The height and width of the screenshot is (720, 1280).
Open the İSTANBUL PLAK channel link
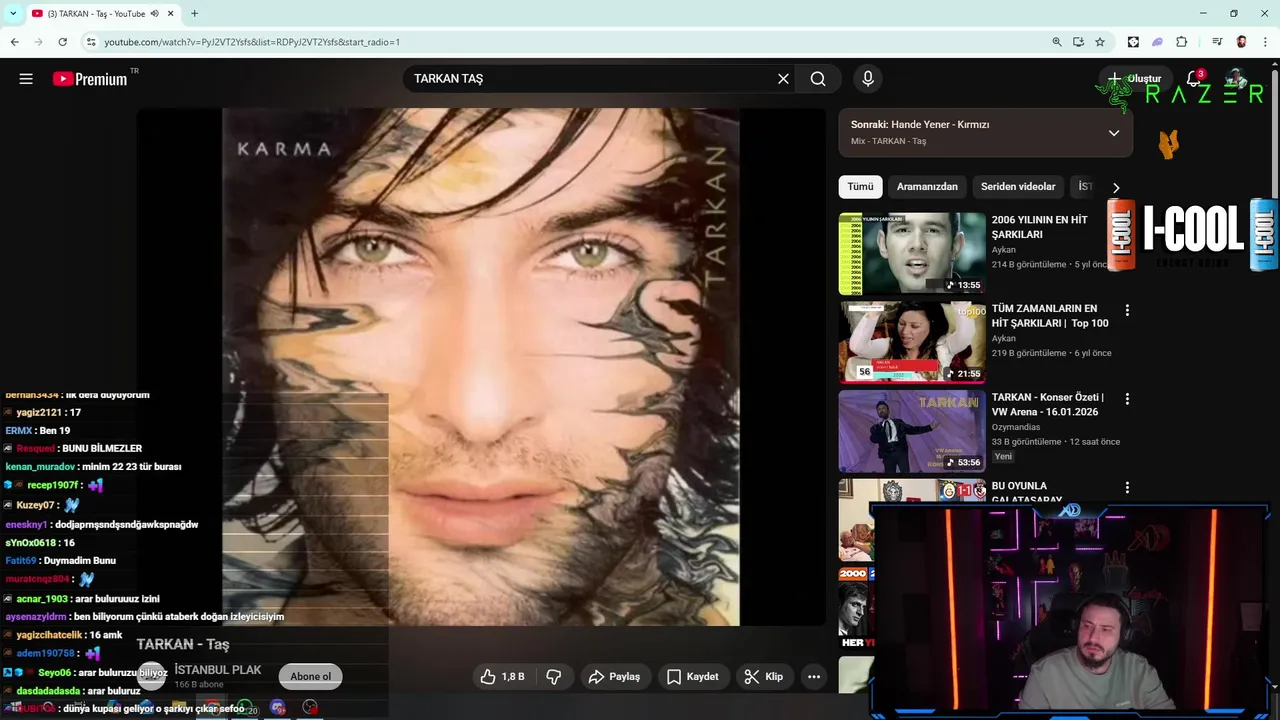click(x=217, y=670)
